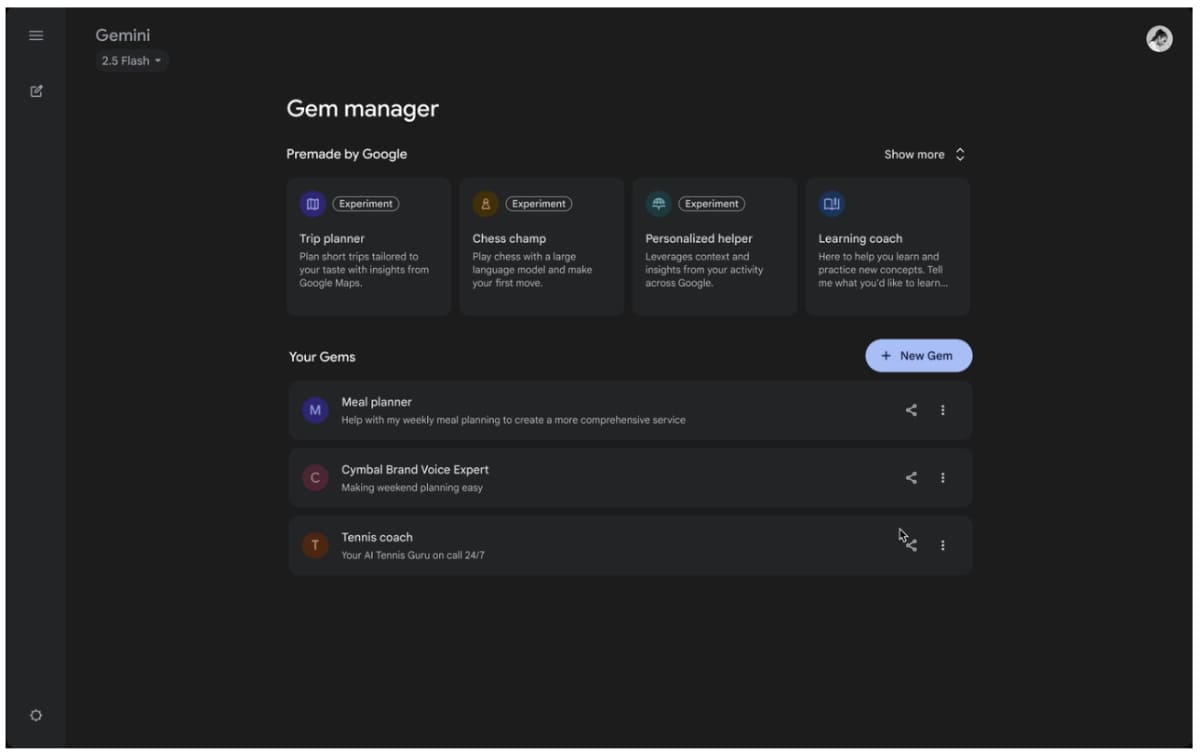The image size is (1200, 753).
Task: Open the Meal planner gem
Action: click(x=560, y=410)
